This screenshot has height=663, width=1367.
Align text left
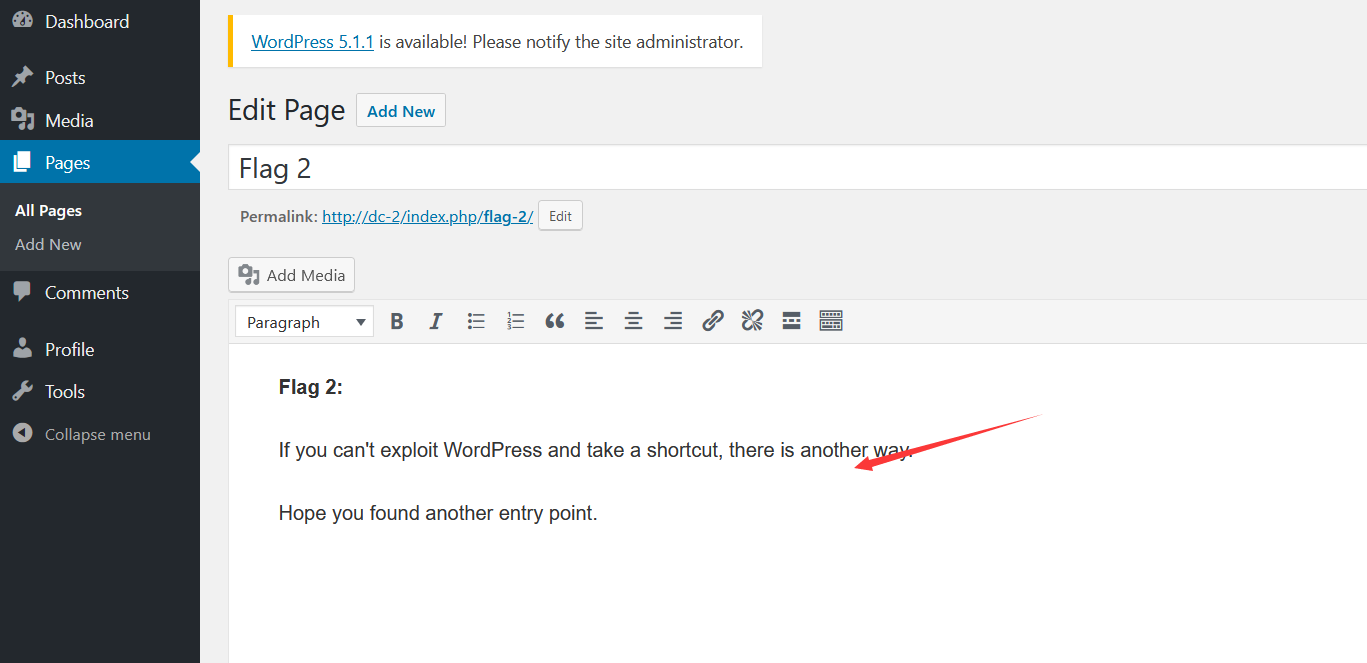coord(594,321)
